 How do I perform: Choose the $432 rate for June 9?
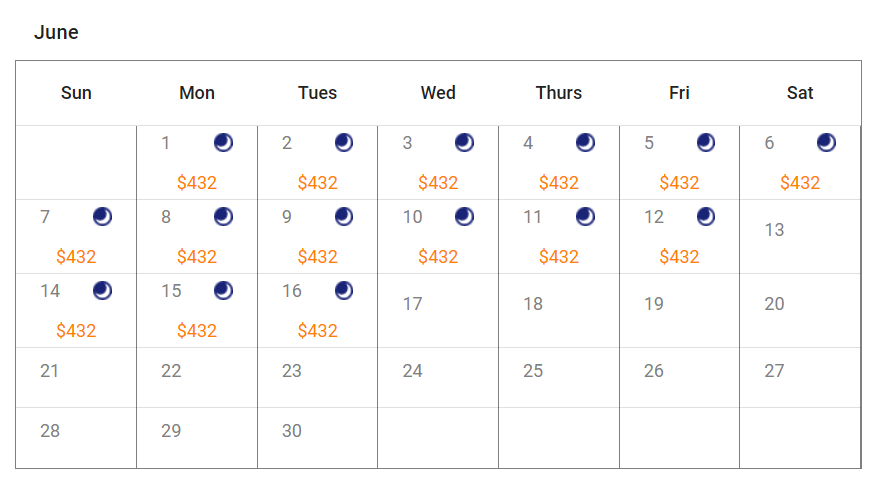[x=317, y=257]
